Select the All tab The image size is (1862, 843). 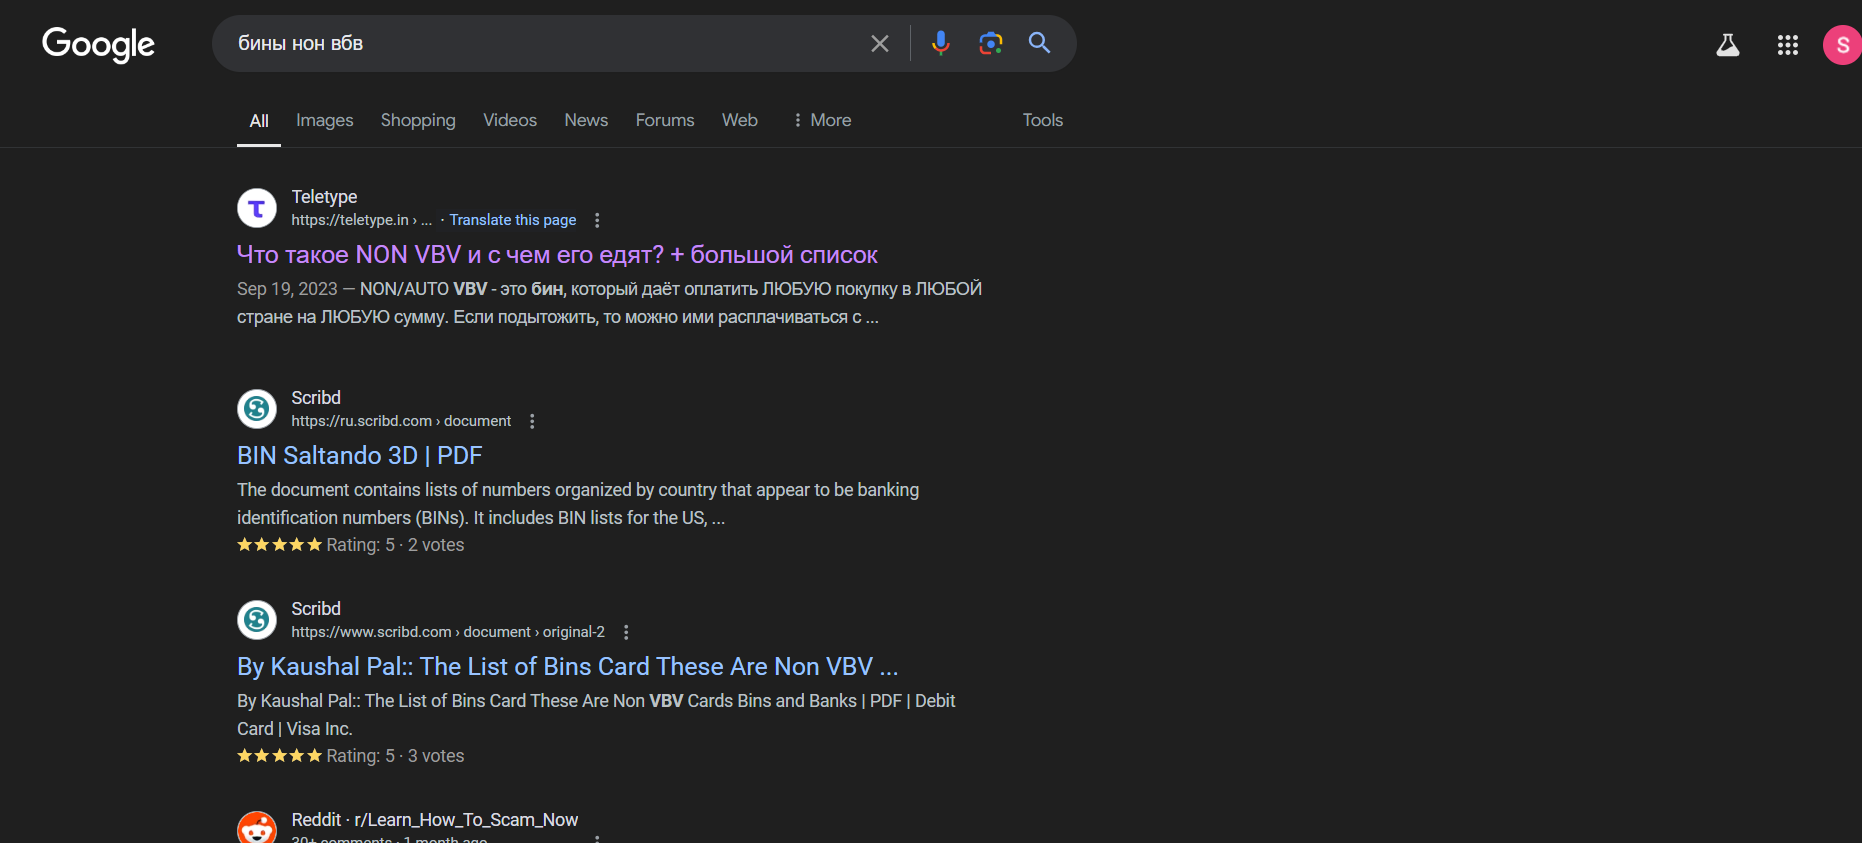pos(259,121)
